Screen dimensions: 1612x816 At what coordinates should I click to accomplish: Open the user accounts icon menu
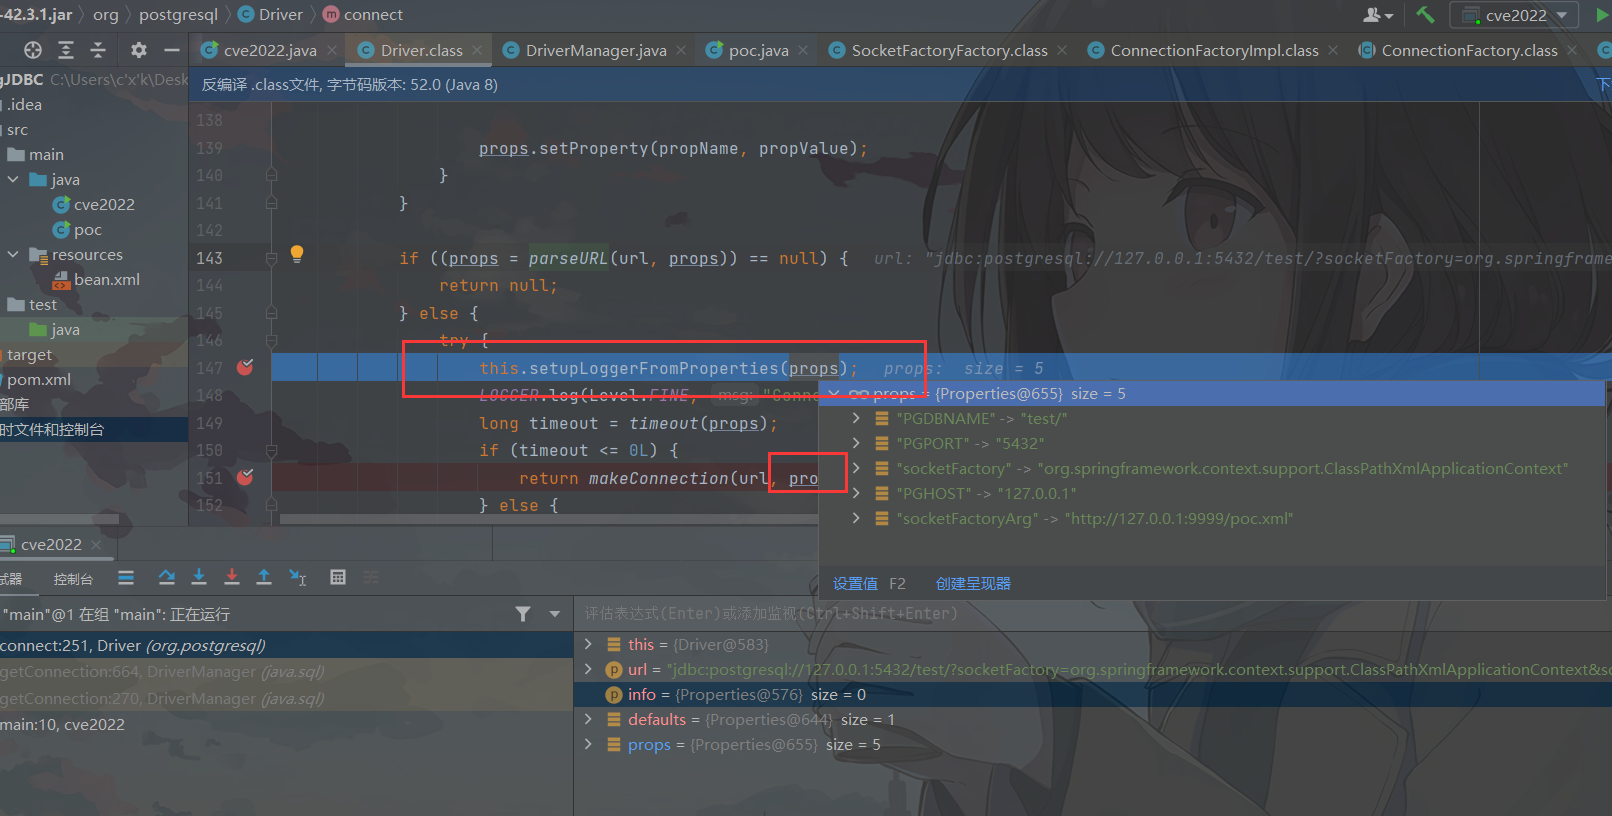1377,15
